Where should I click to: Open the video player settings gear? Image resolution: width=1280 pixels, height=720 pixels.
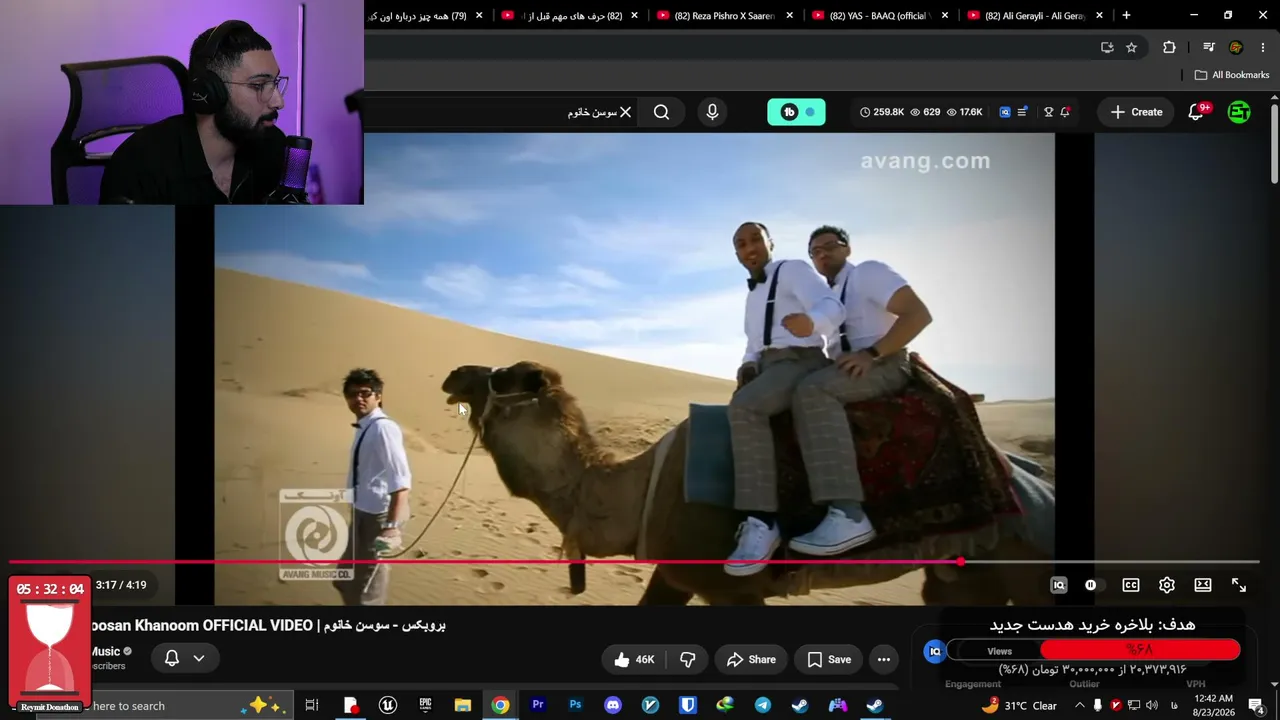(1167, 585)
